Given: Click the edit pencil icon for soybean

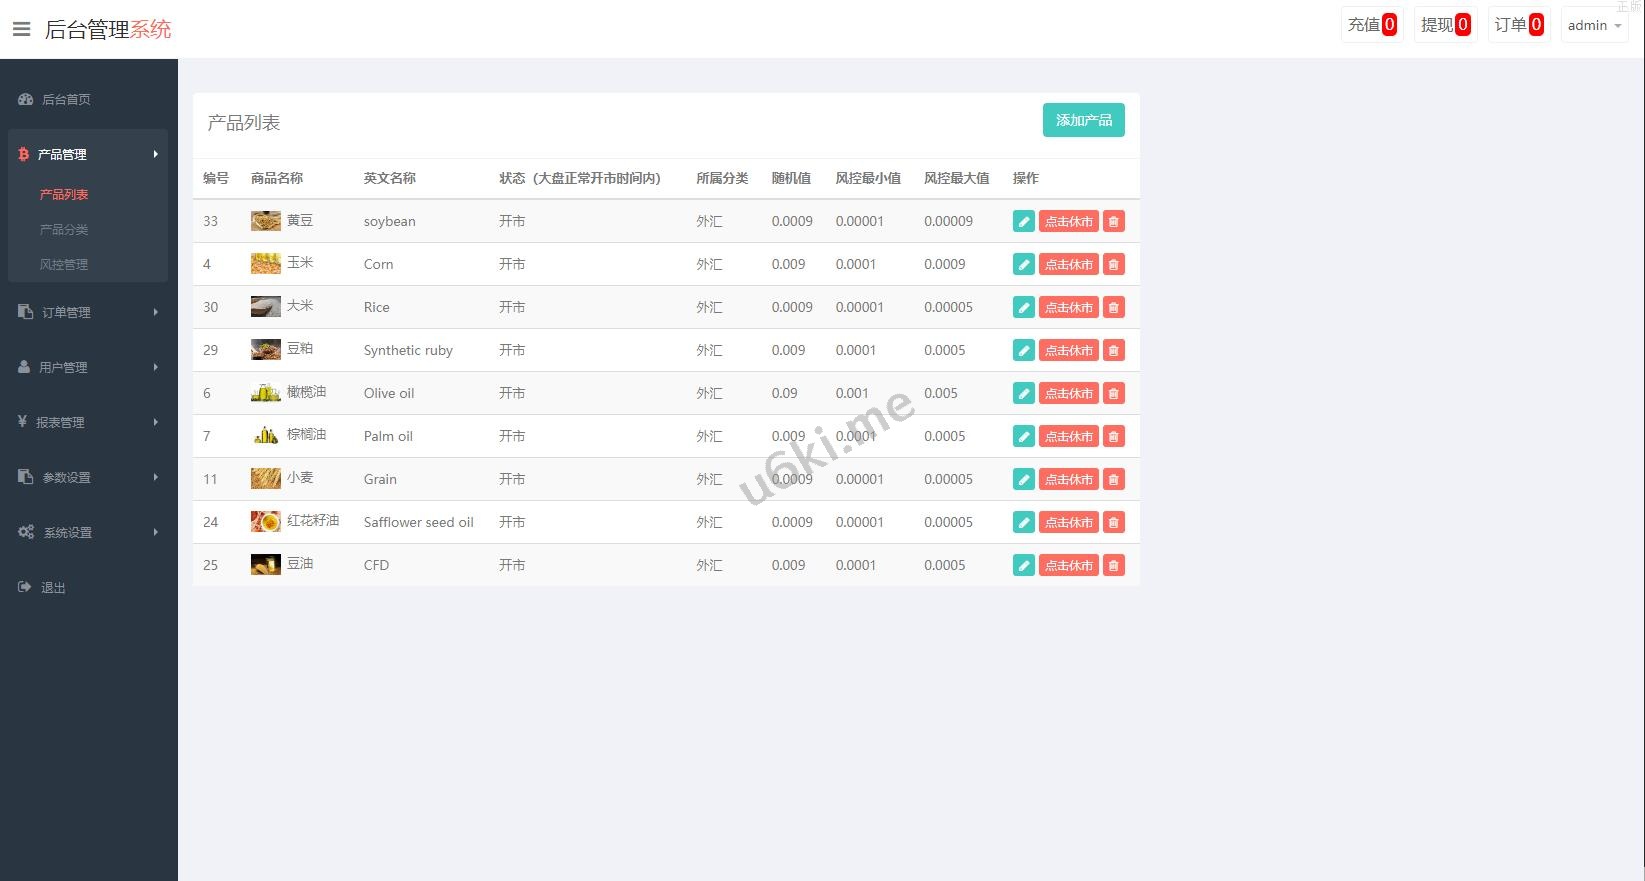Looking at the screenshot, I should [x=1023, y=221].
